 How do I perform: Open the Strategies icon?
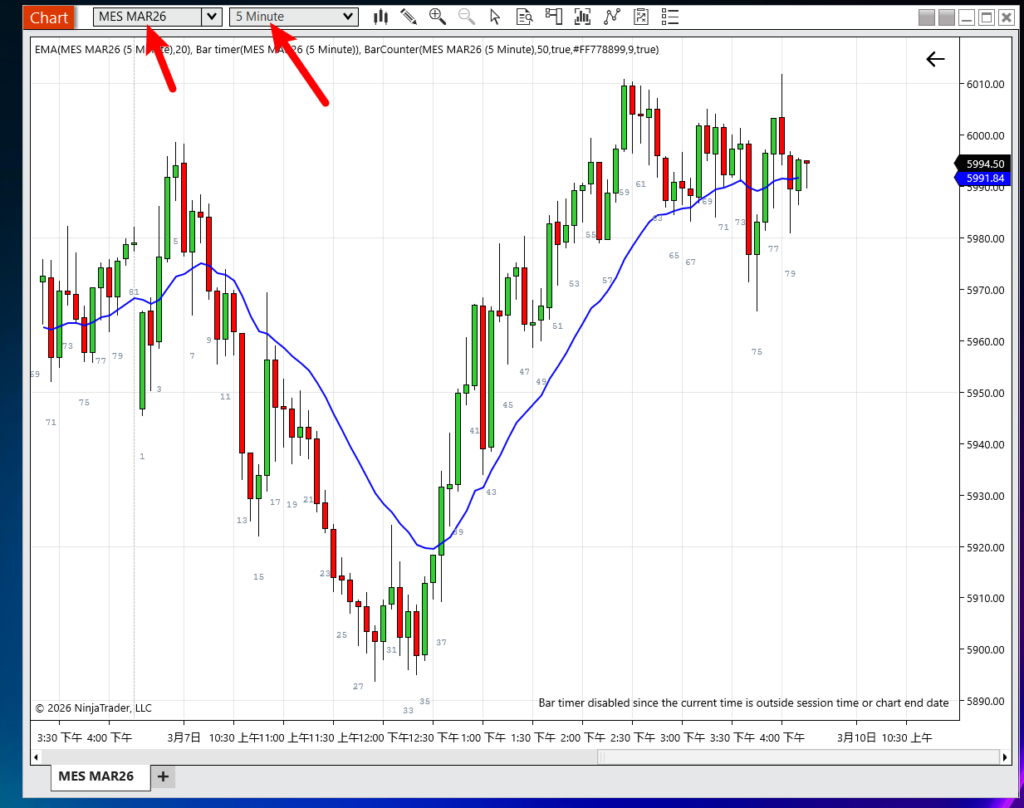[641, 17]
